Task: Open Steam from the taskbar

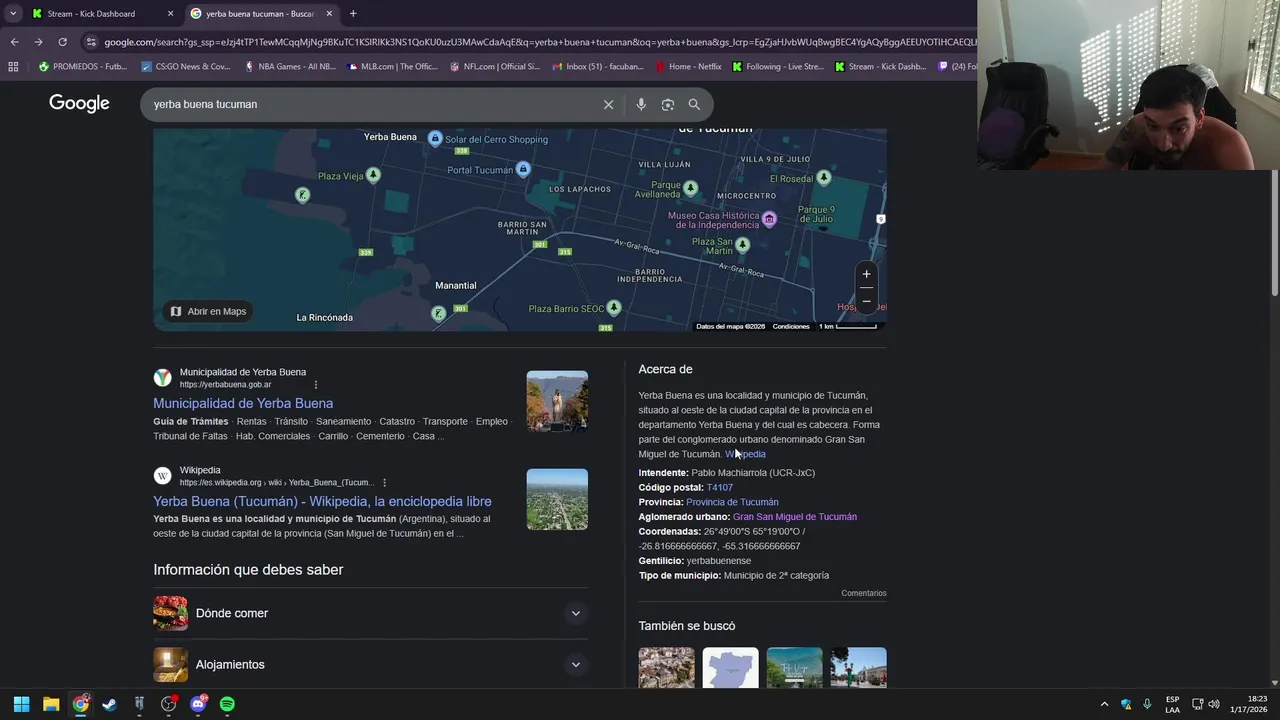Action: [110, 704]
